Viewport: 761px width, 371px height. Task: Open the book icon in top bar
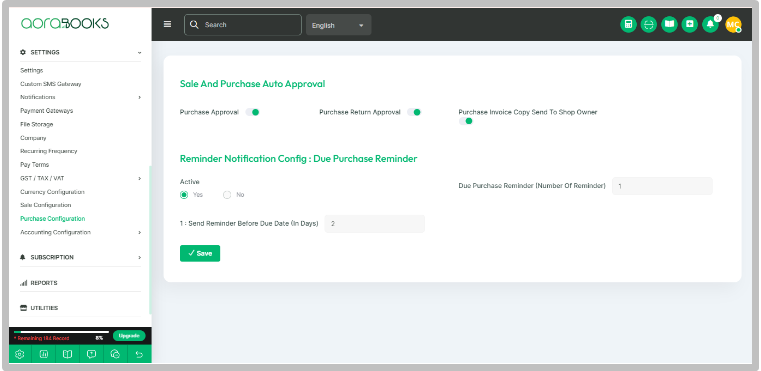click(x=669, y=25)
